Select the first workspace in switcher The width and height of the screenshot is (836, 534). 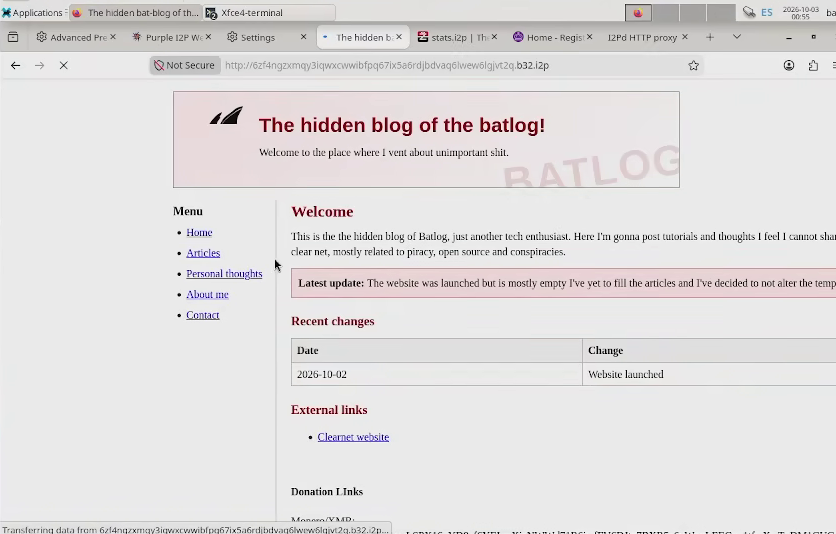tap(638, 12)
